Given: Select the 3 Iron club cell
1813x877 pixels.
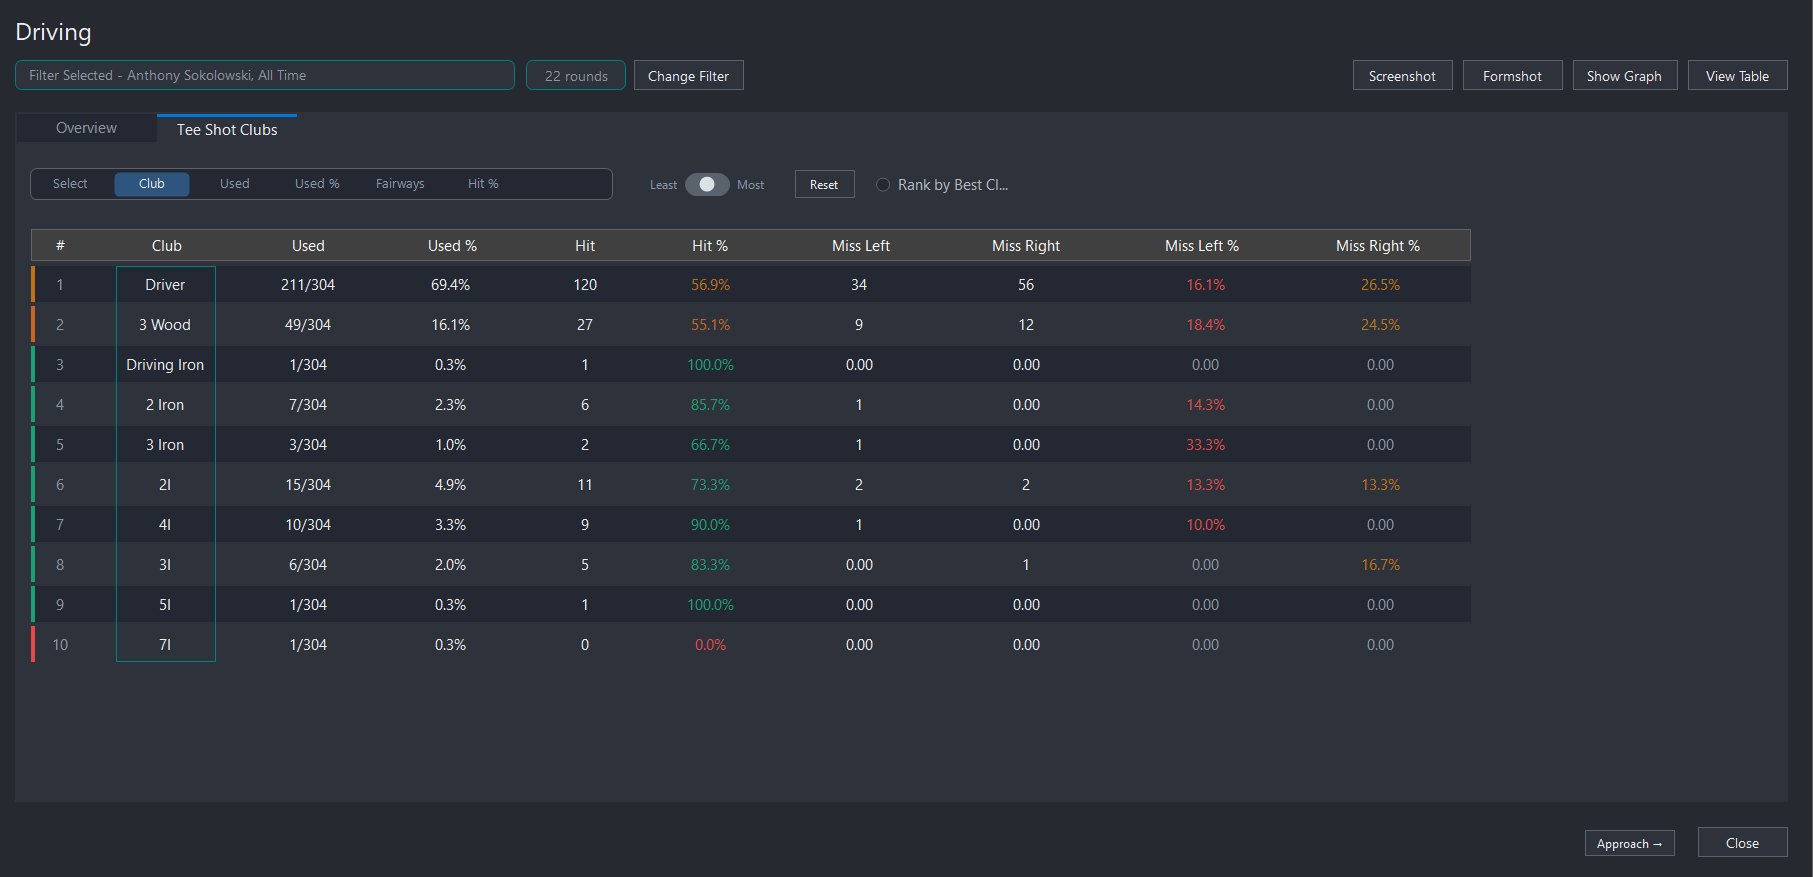Looking at the screenshot, I should tap(165, 445).
